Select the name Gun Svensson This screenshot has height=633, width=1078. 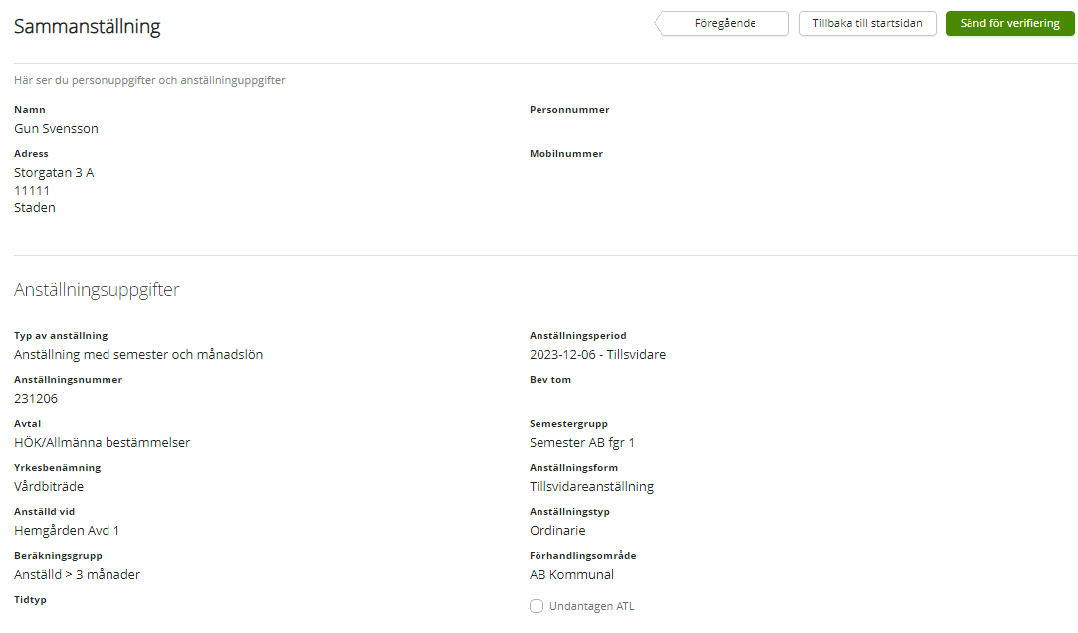coord(56,129)
